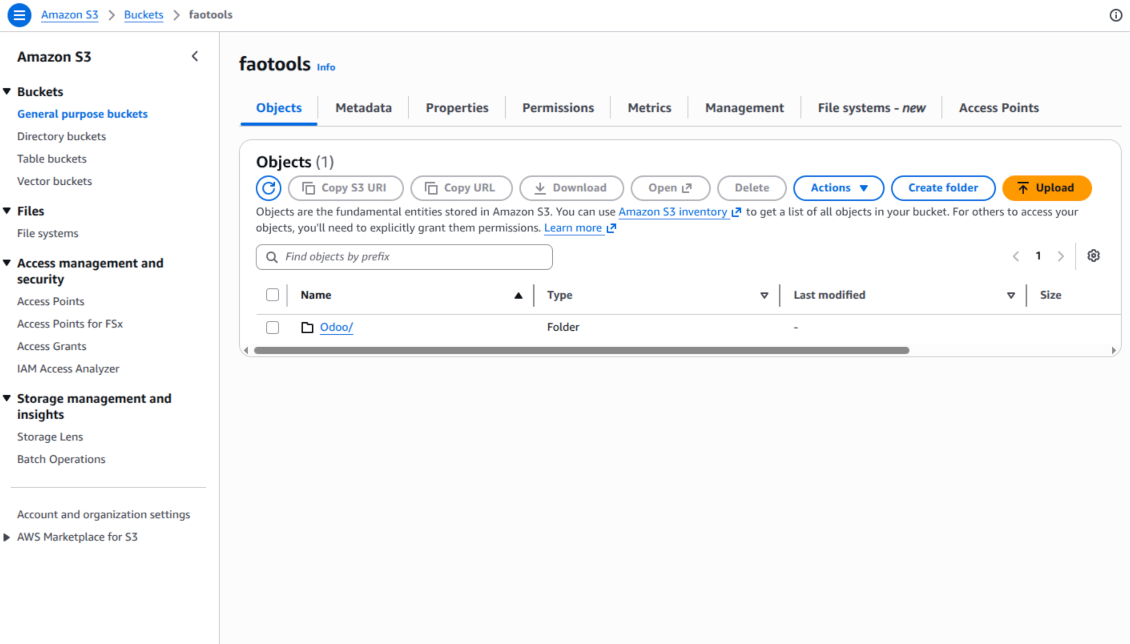The image size is (1130, 644).
Task: Collapse the Files section
Action: 7,211
